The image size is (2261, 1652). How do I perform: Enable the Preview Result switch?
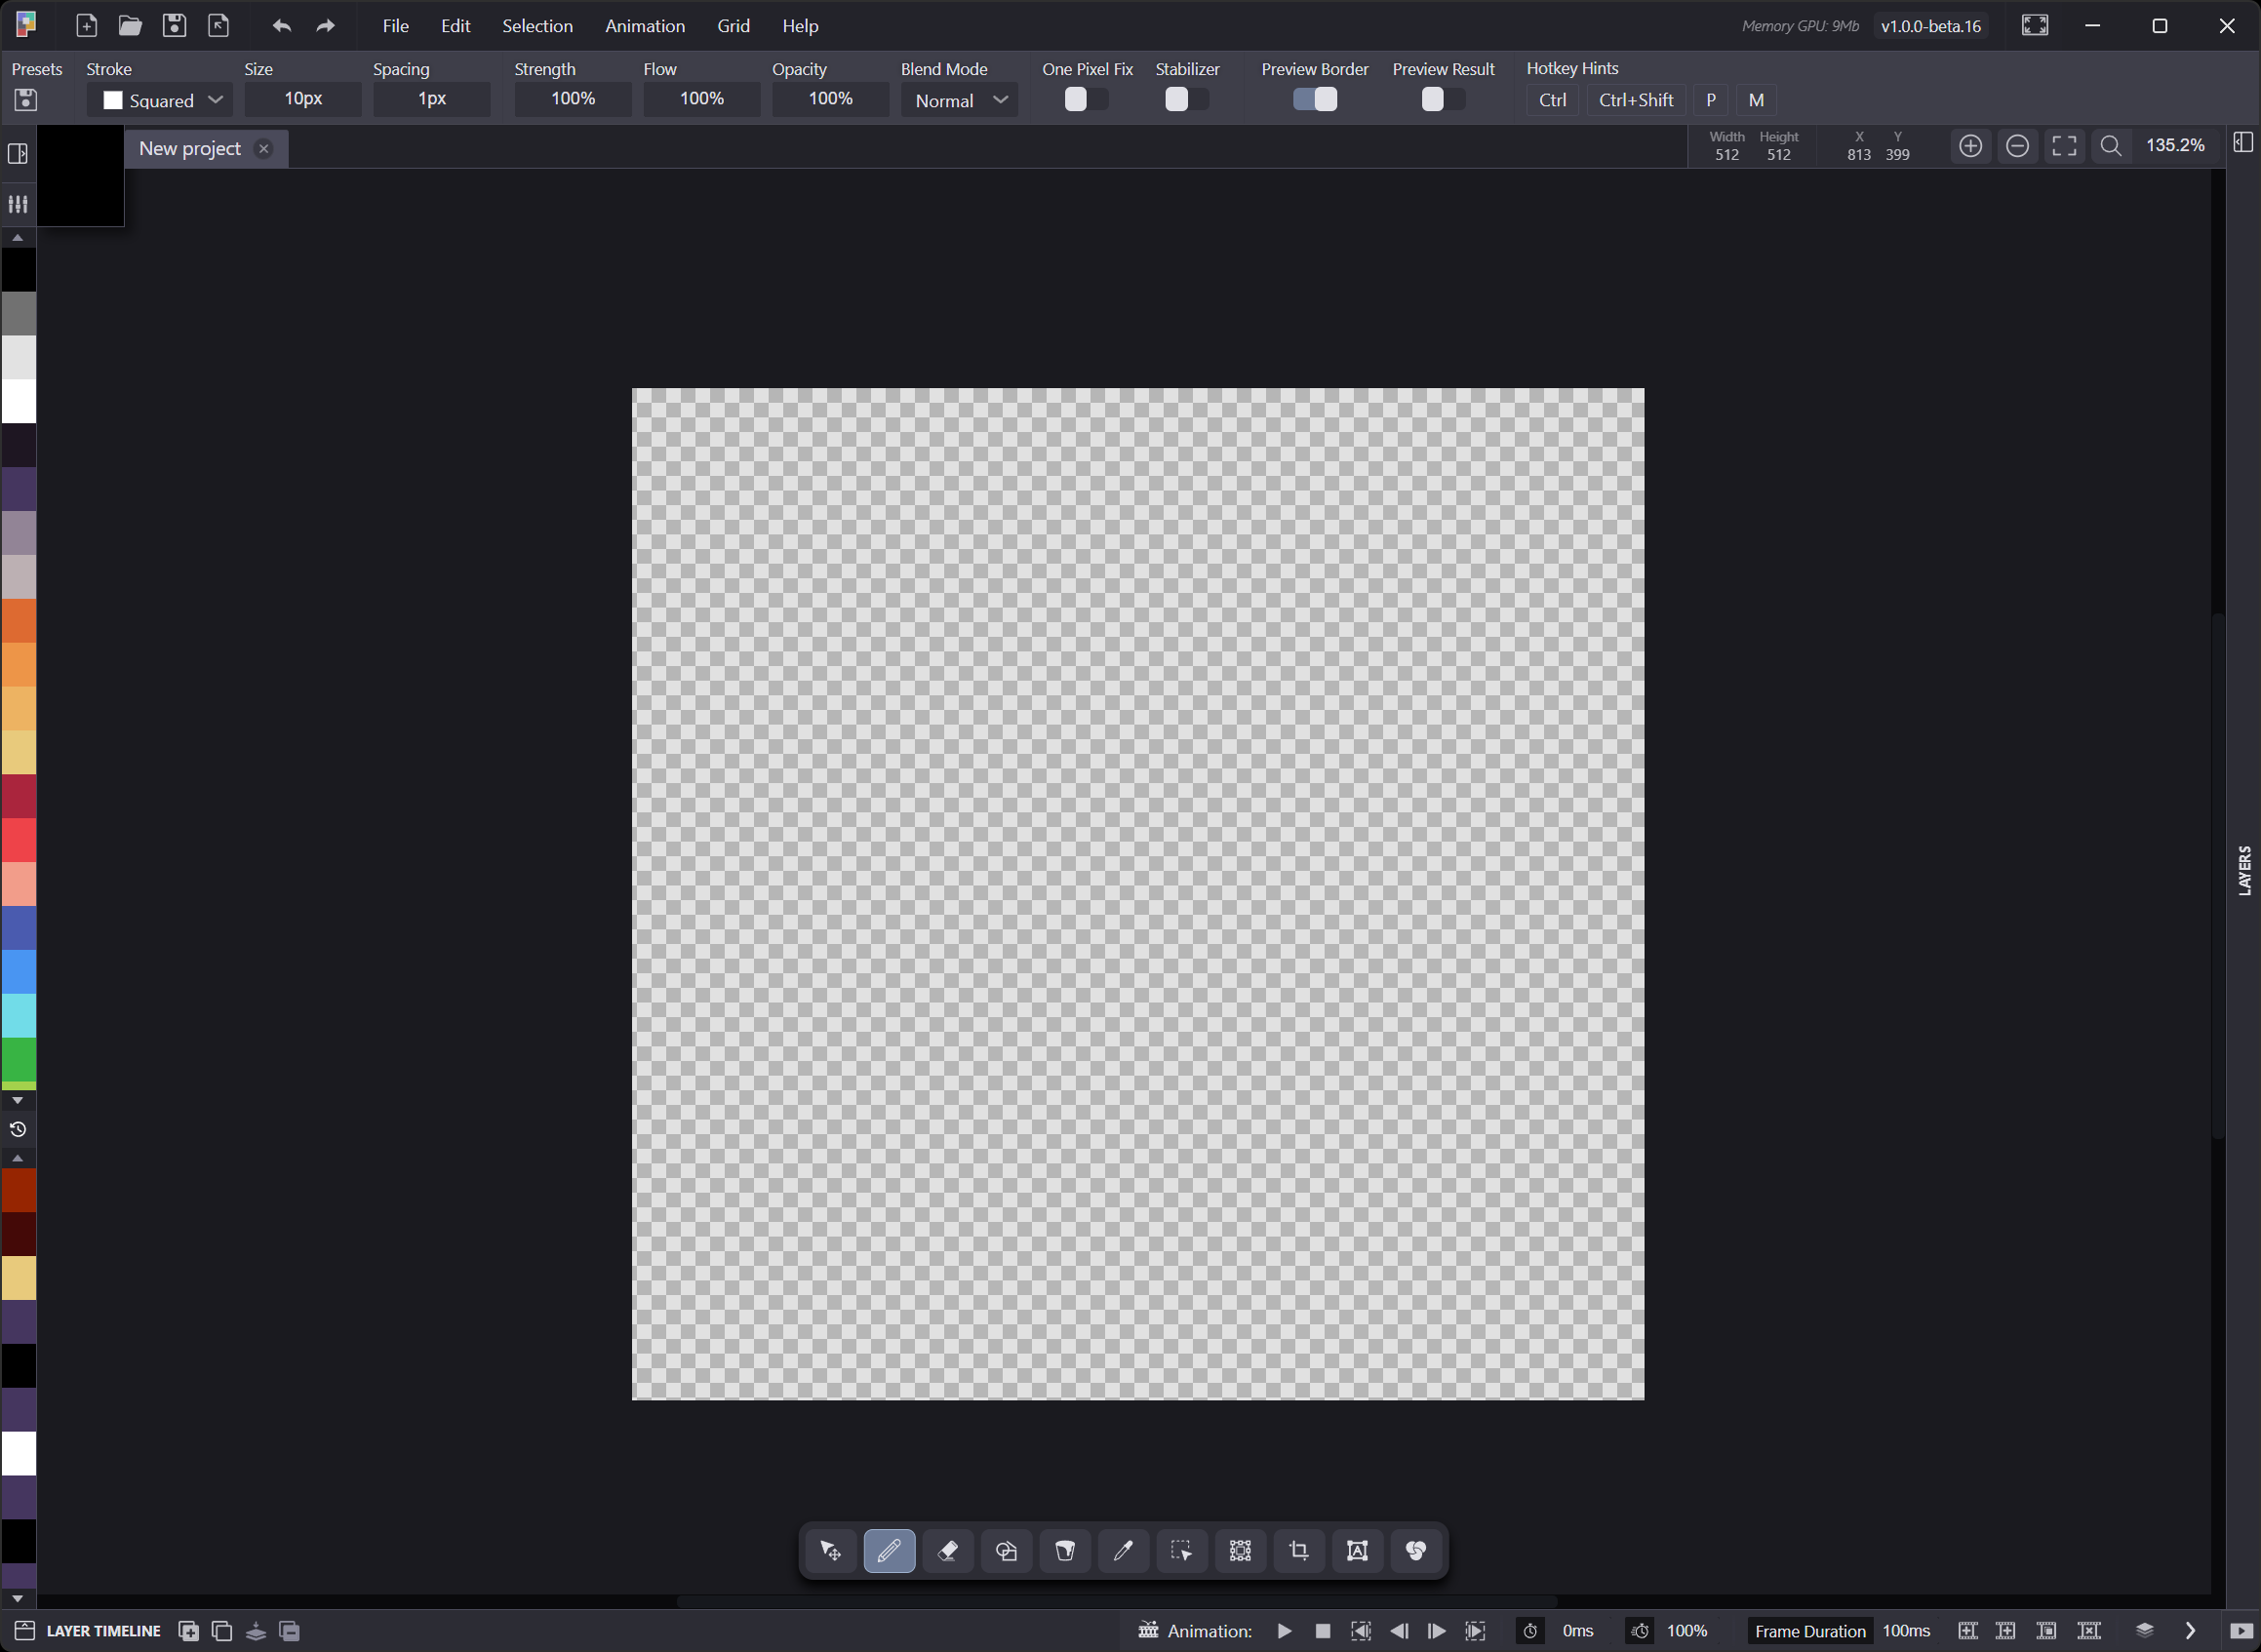1443,99
